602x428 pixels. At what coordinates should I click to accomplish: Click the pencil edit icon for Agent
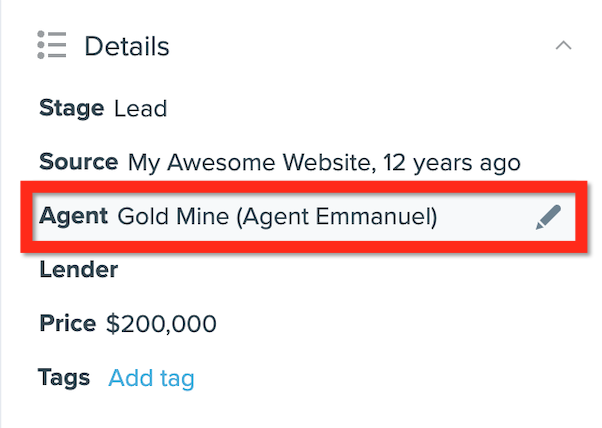click(x=548, y=217)
